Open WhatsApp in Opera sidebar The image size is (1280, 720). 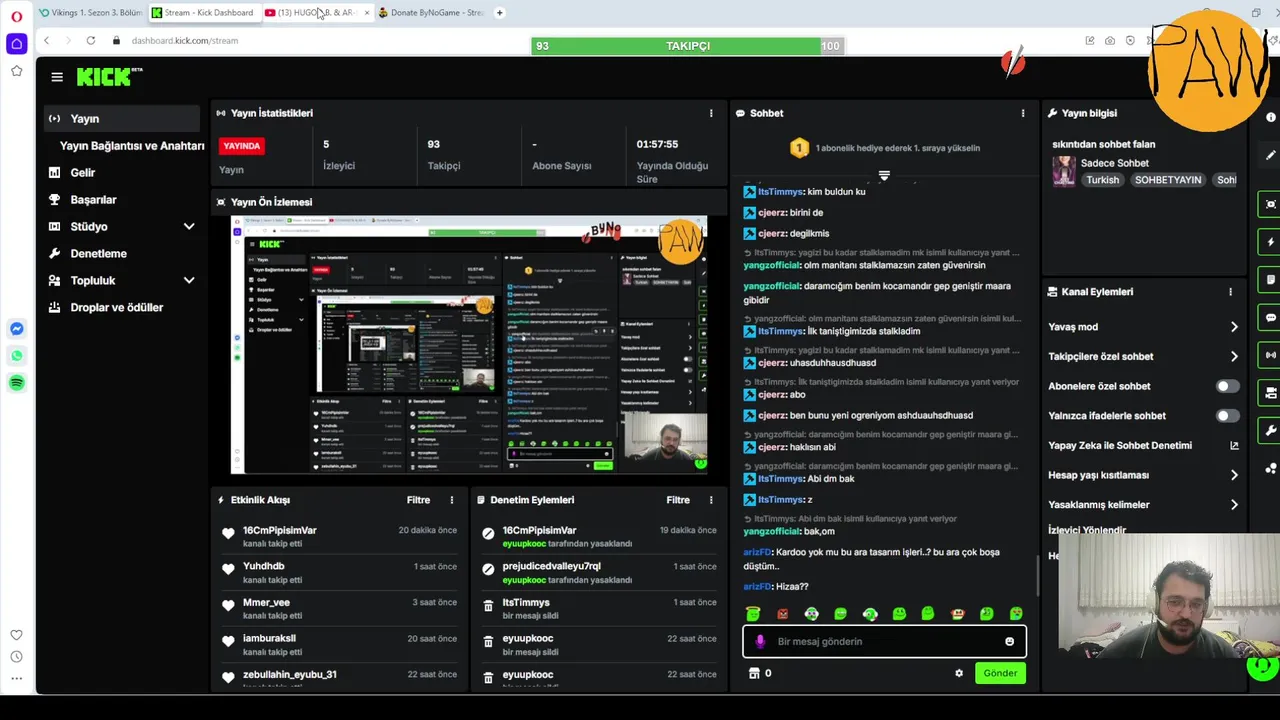pos(17,356)
